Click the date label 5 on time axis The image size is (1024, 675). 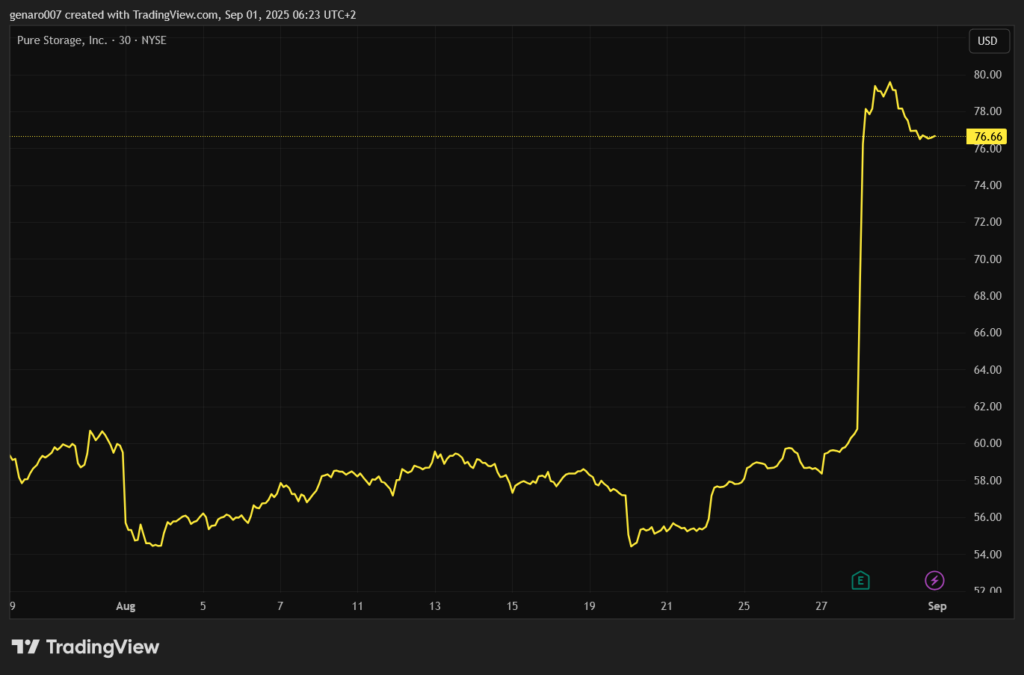[203, 606]
